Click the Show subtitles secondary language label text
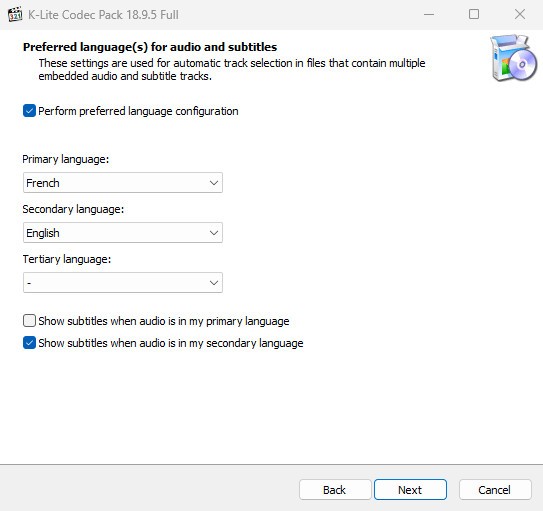 [171, 343]
